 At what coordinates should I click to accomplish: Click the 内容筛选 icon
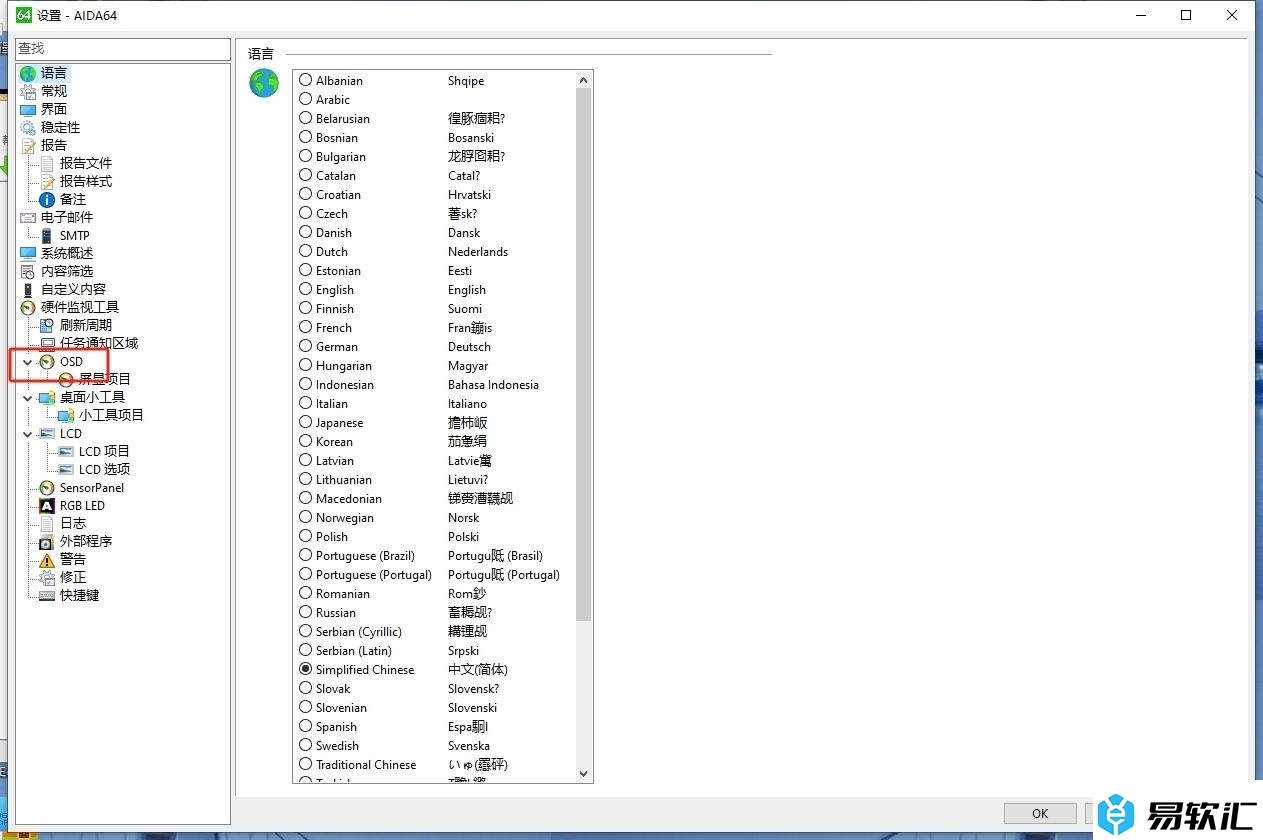click(x=28, y=271)
